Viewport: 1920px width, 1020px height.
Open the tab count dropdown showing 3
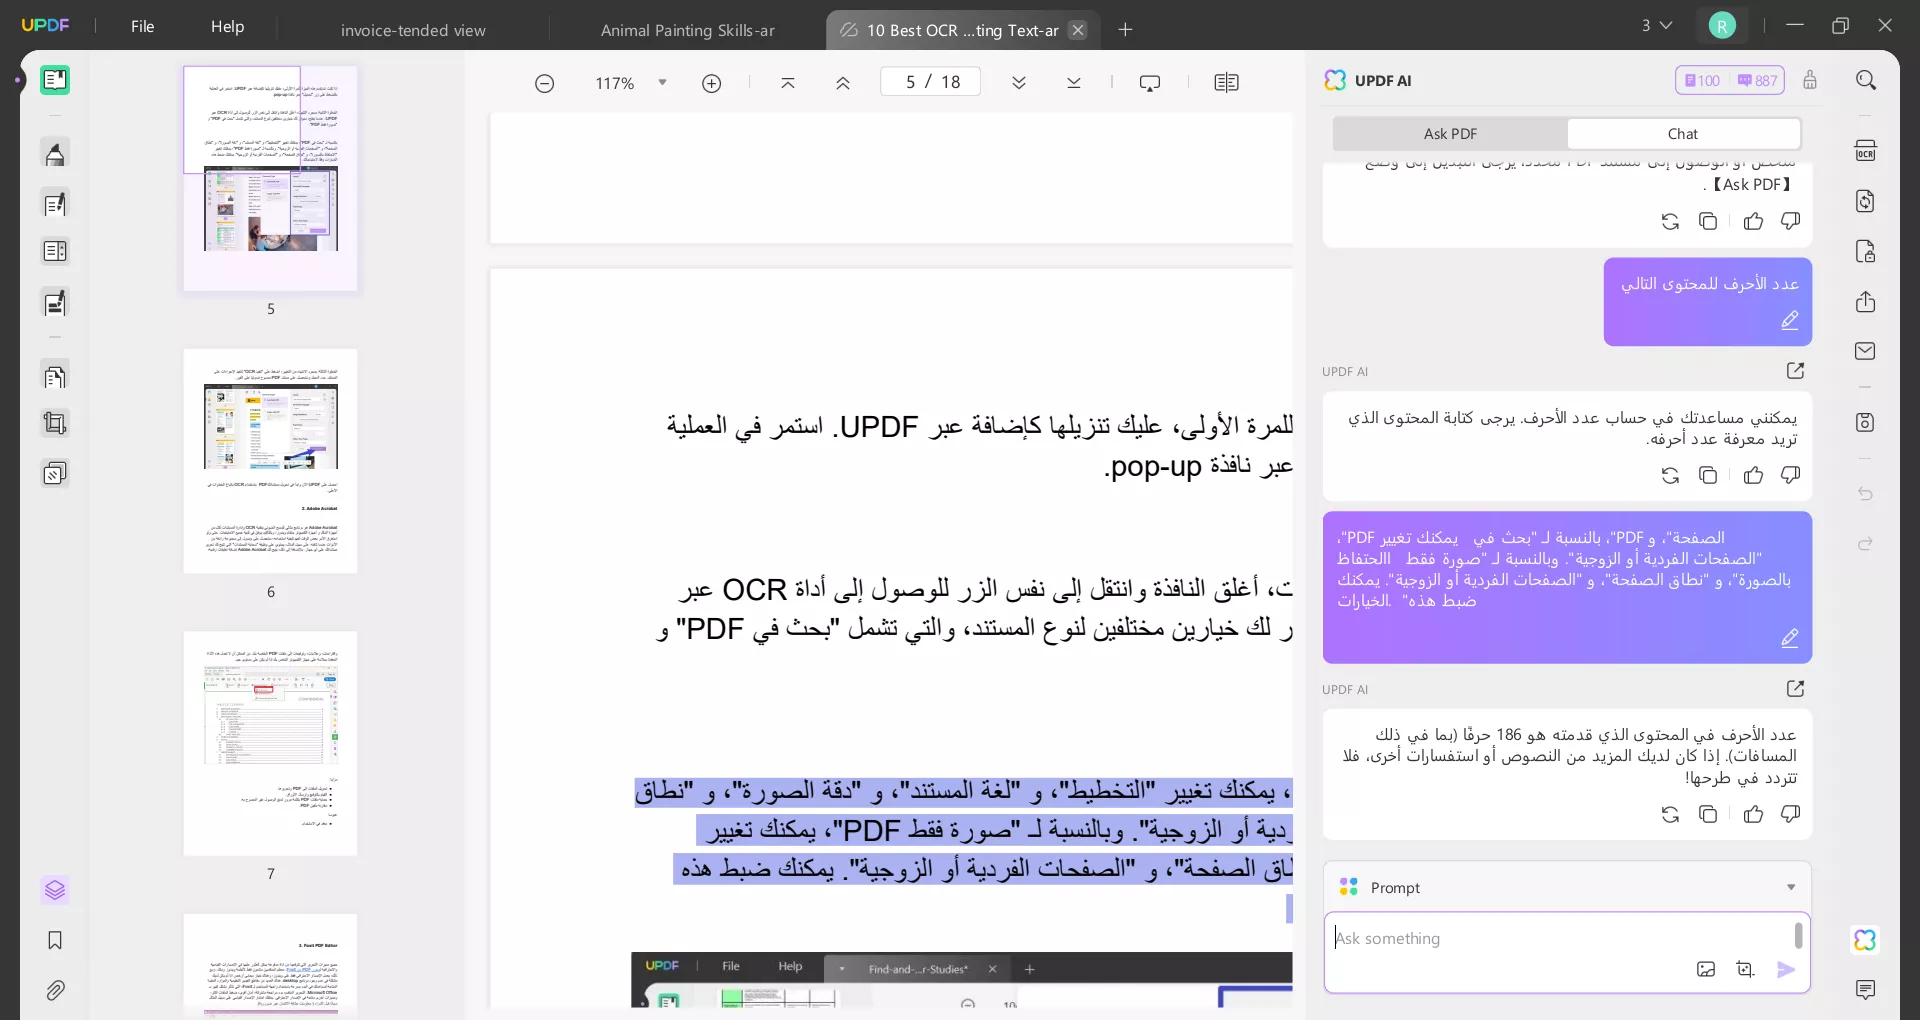pyautogui.click(x=1657, y=25)
